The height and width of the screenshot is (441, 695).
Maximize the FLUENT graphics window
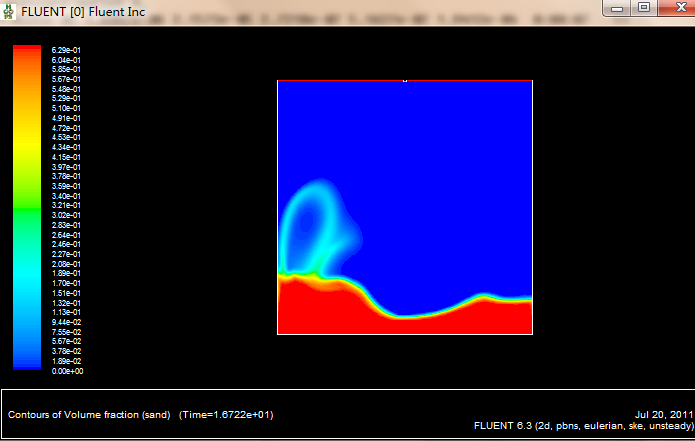click(x=644, y=8)
